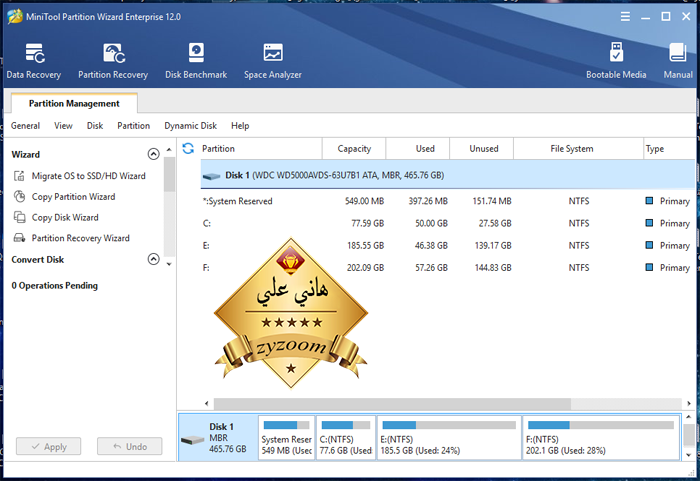Select the Partition Management tab
Screen dimensions: 700x481
(x=74, y=104)
